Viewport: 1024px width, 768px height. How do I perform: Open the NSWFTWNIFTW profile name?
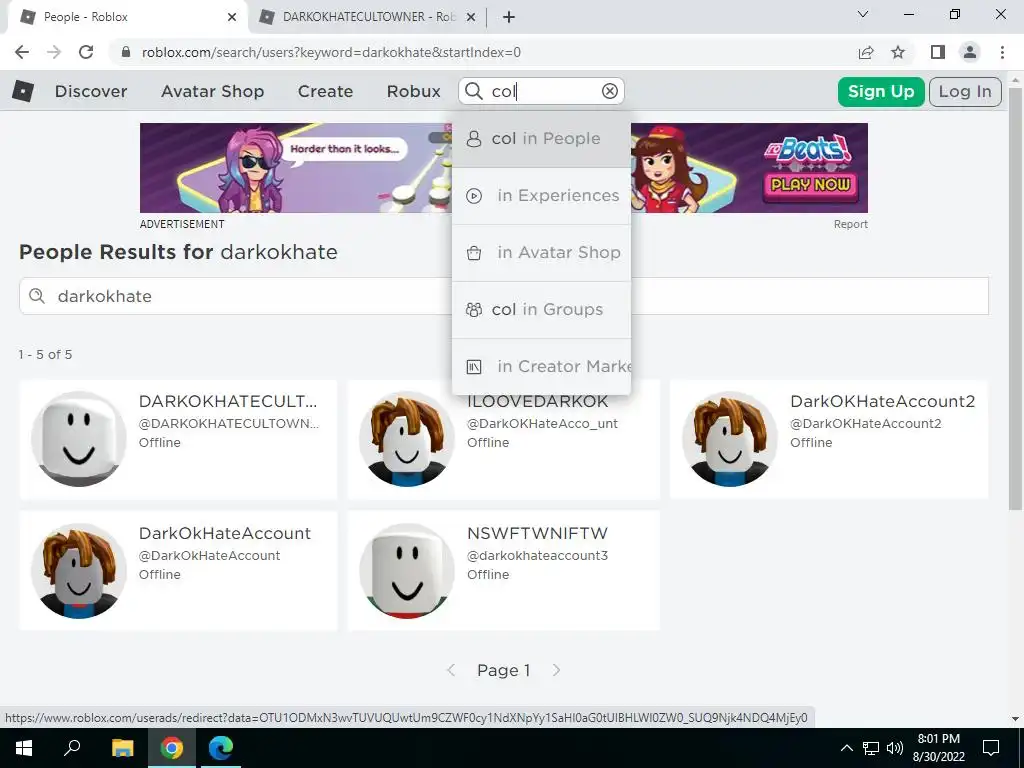pyautogui.click(x=537, y=533)
